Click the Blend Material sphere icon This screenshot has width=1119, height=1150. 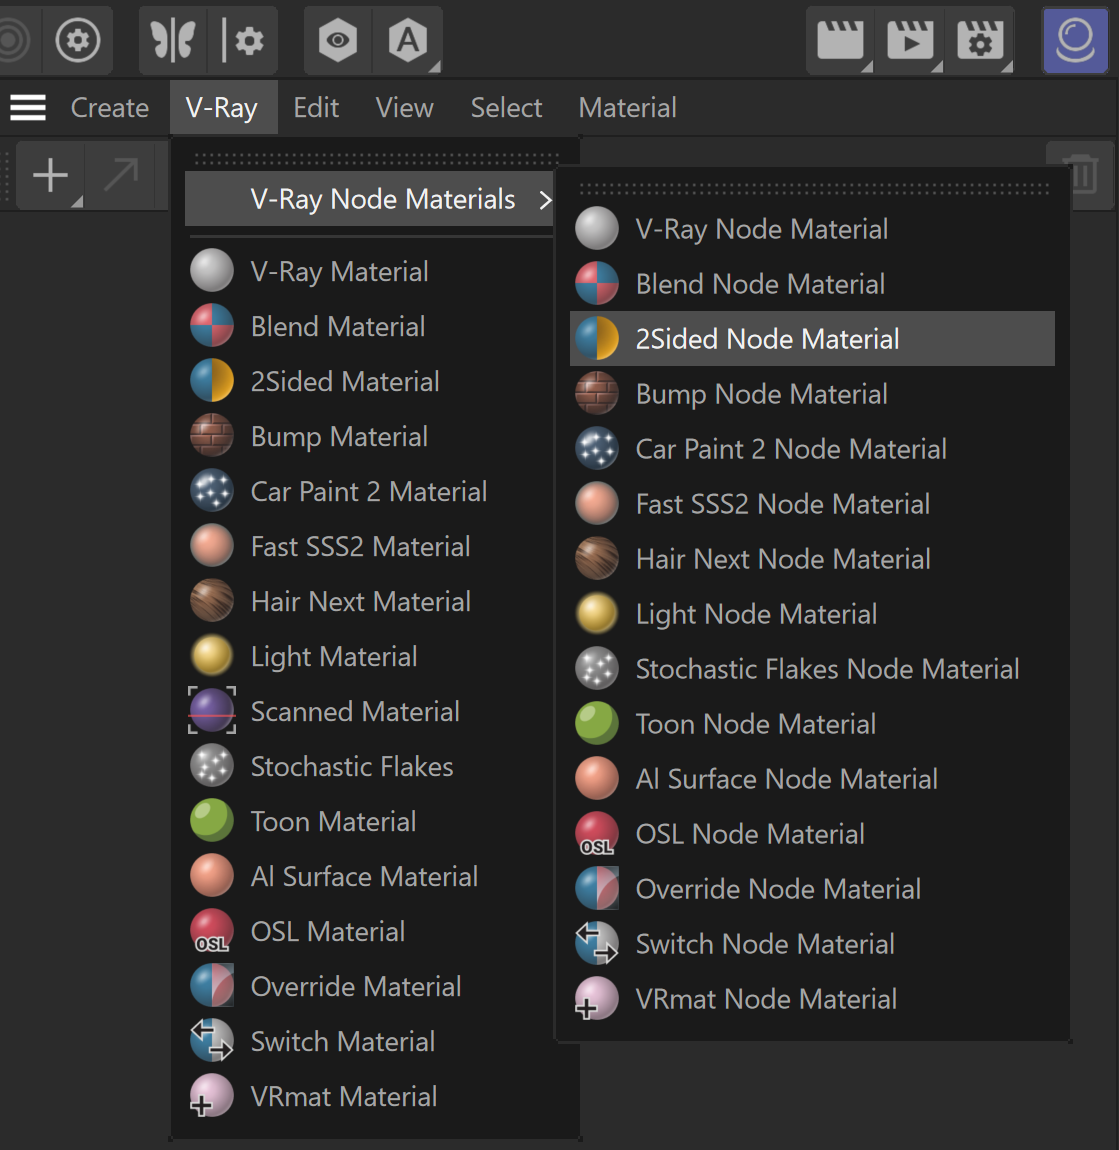[212, 326]
